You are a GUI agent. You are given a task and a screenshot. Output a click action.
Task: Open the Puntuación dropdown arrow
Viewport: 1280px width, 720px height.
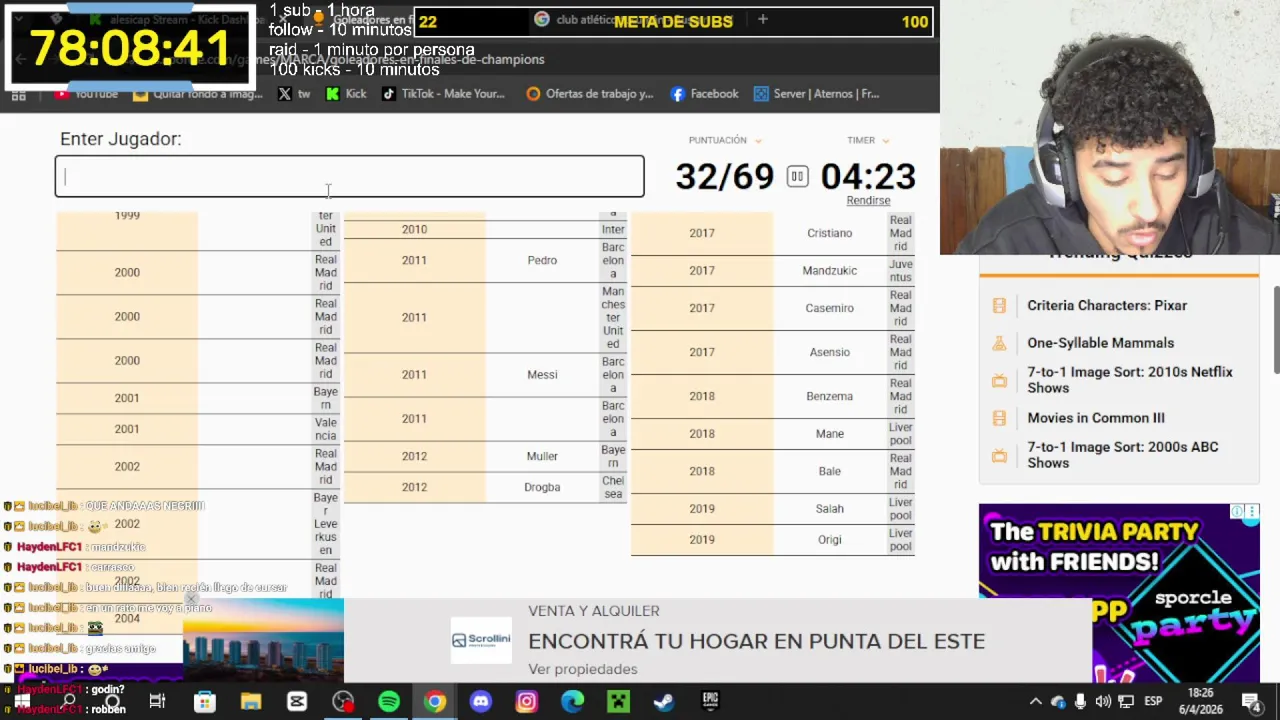[758, 141]
